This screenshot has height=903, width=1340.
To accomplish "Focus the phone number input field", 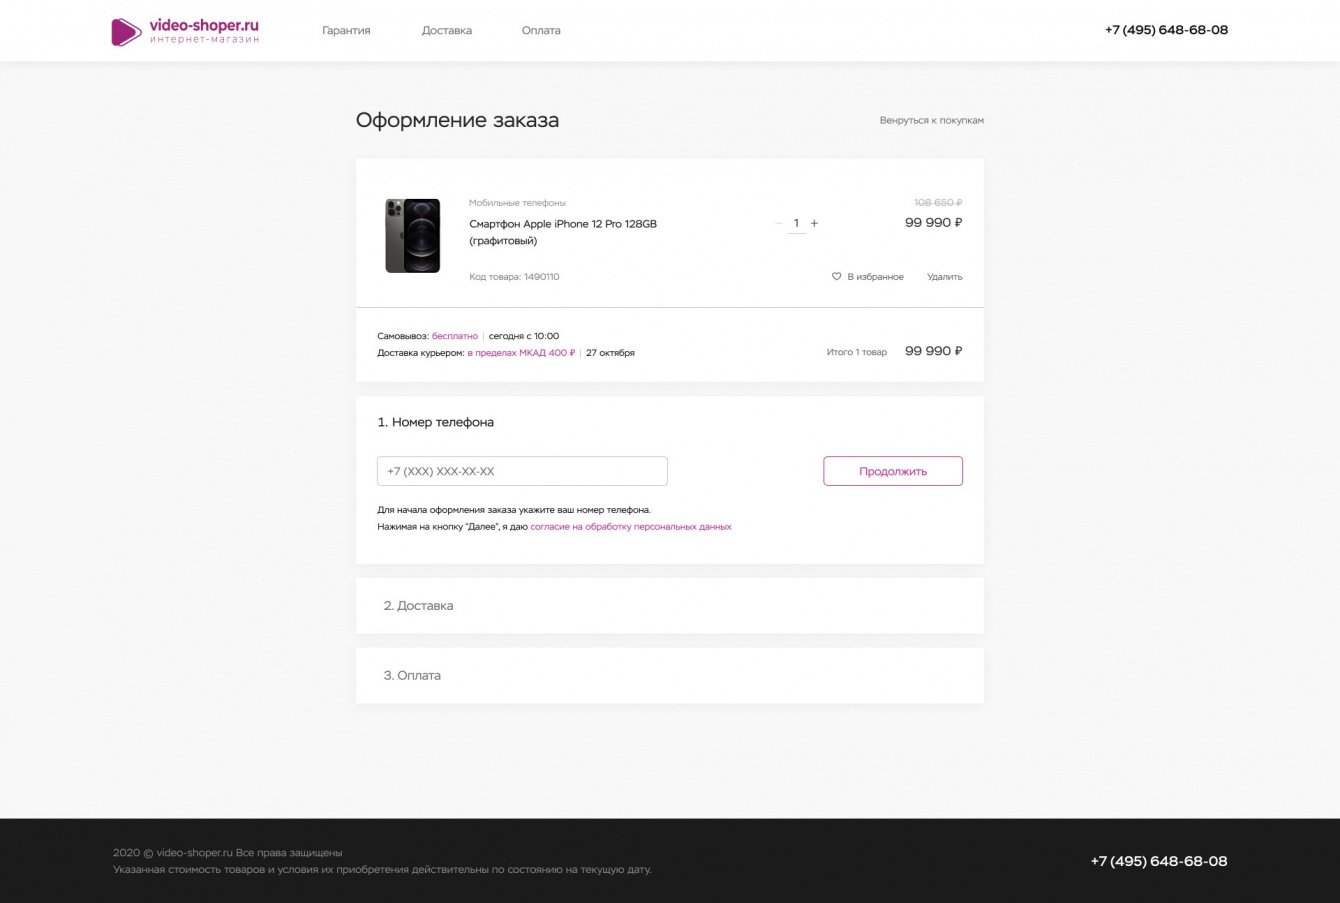I will pos(522,471).
